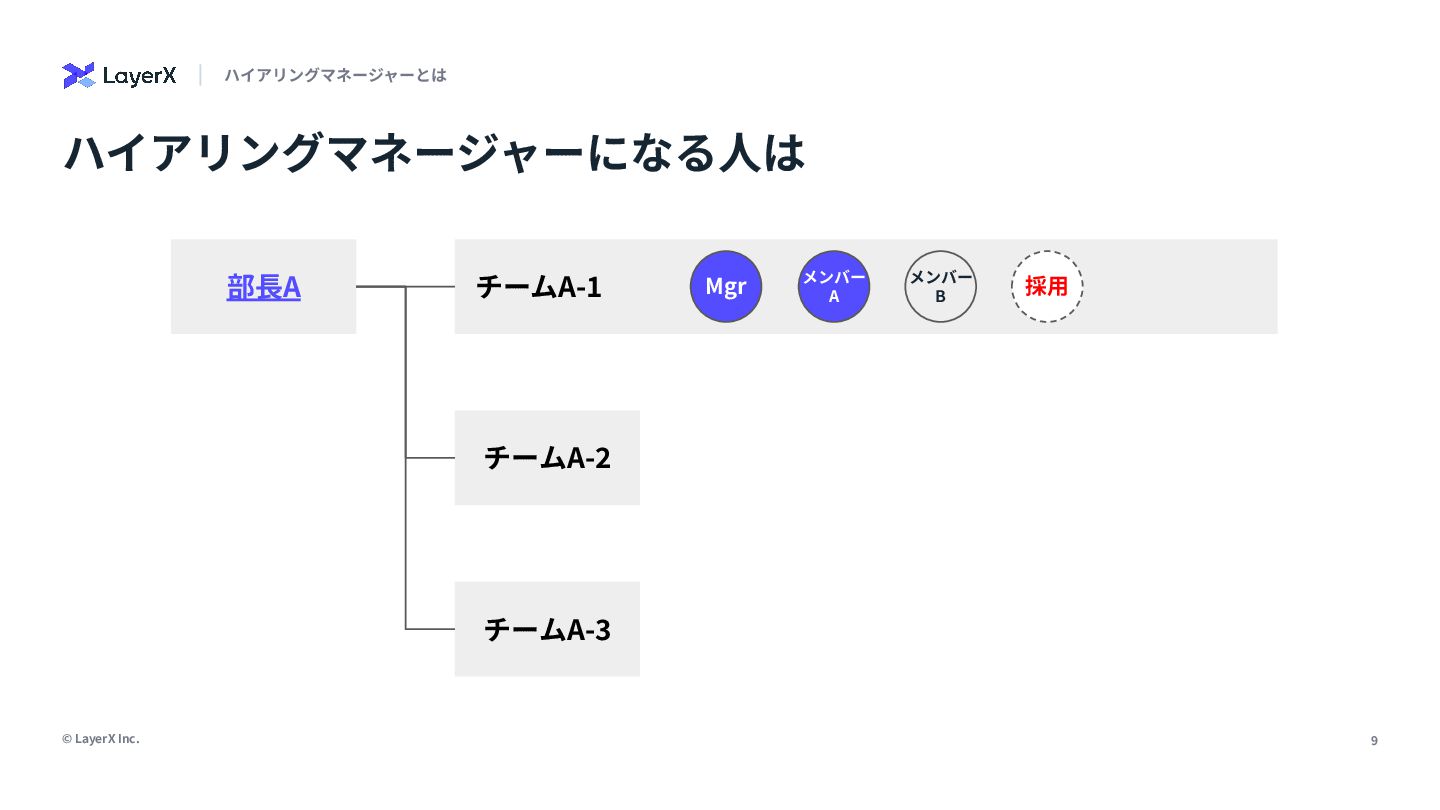This screenshot has height=810, width=1440.
Task: Select the white メンバーB circle
Action: pyautogui.click(x=941, y=287)
